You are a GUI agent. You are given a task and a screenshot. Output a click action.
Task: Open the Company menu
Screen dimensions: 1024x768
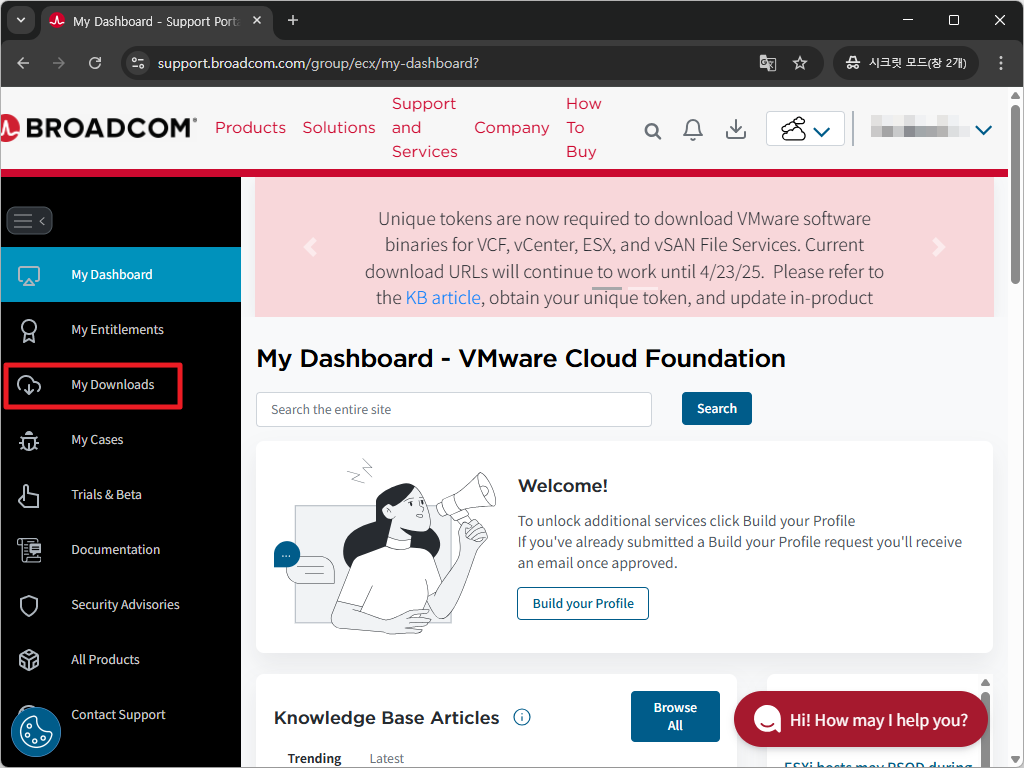(x=512, y=128)
